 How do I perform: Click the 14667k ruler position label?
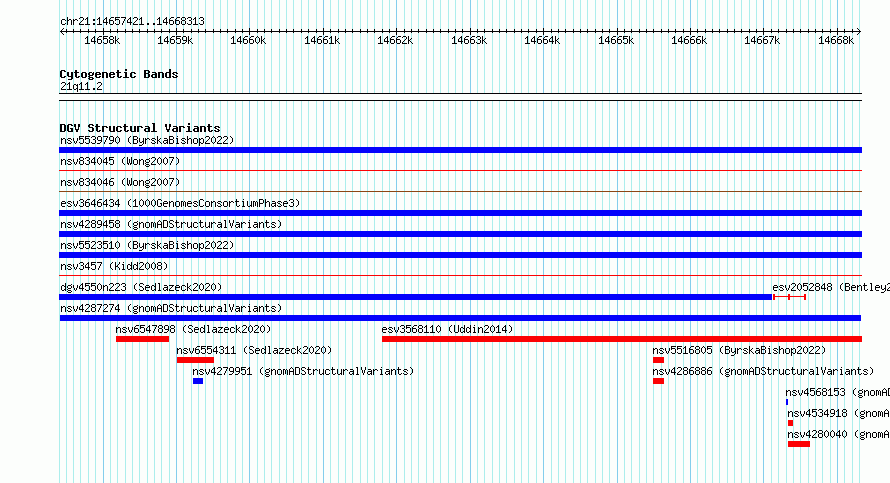[762, 40]
